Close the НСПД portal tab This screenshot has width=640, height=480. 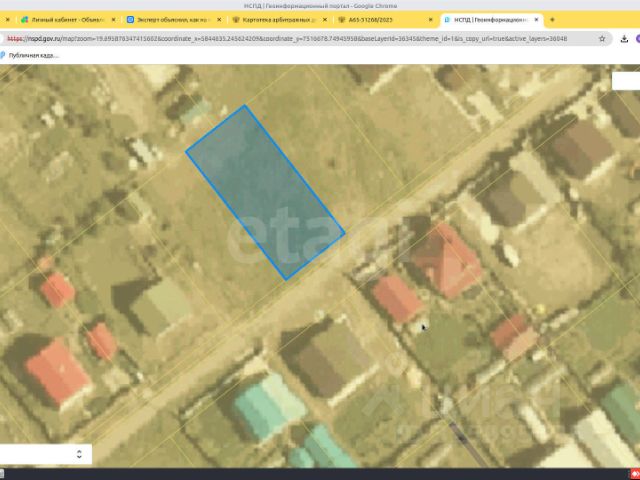tap(536, 20)
